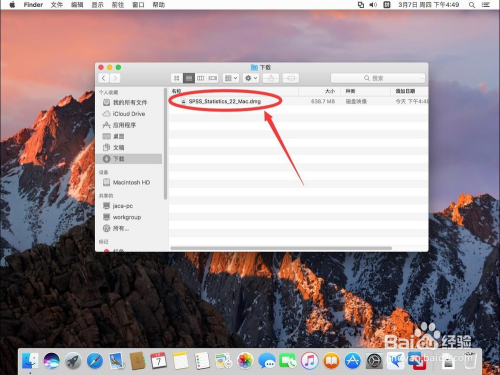This screenshot has width=500, height=375.
Task: Open 桌面 folder in sidebar
Action: (x=118, y=136)
